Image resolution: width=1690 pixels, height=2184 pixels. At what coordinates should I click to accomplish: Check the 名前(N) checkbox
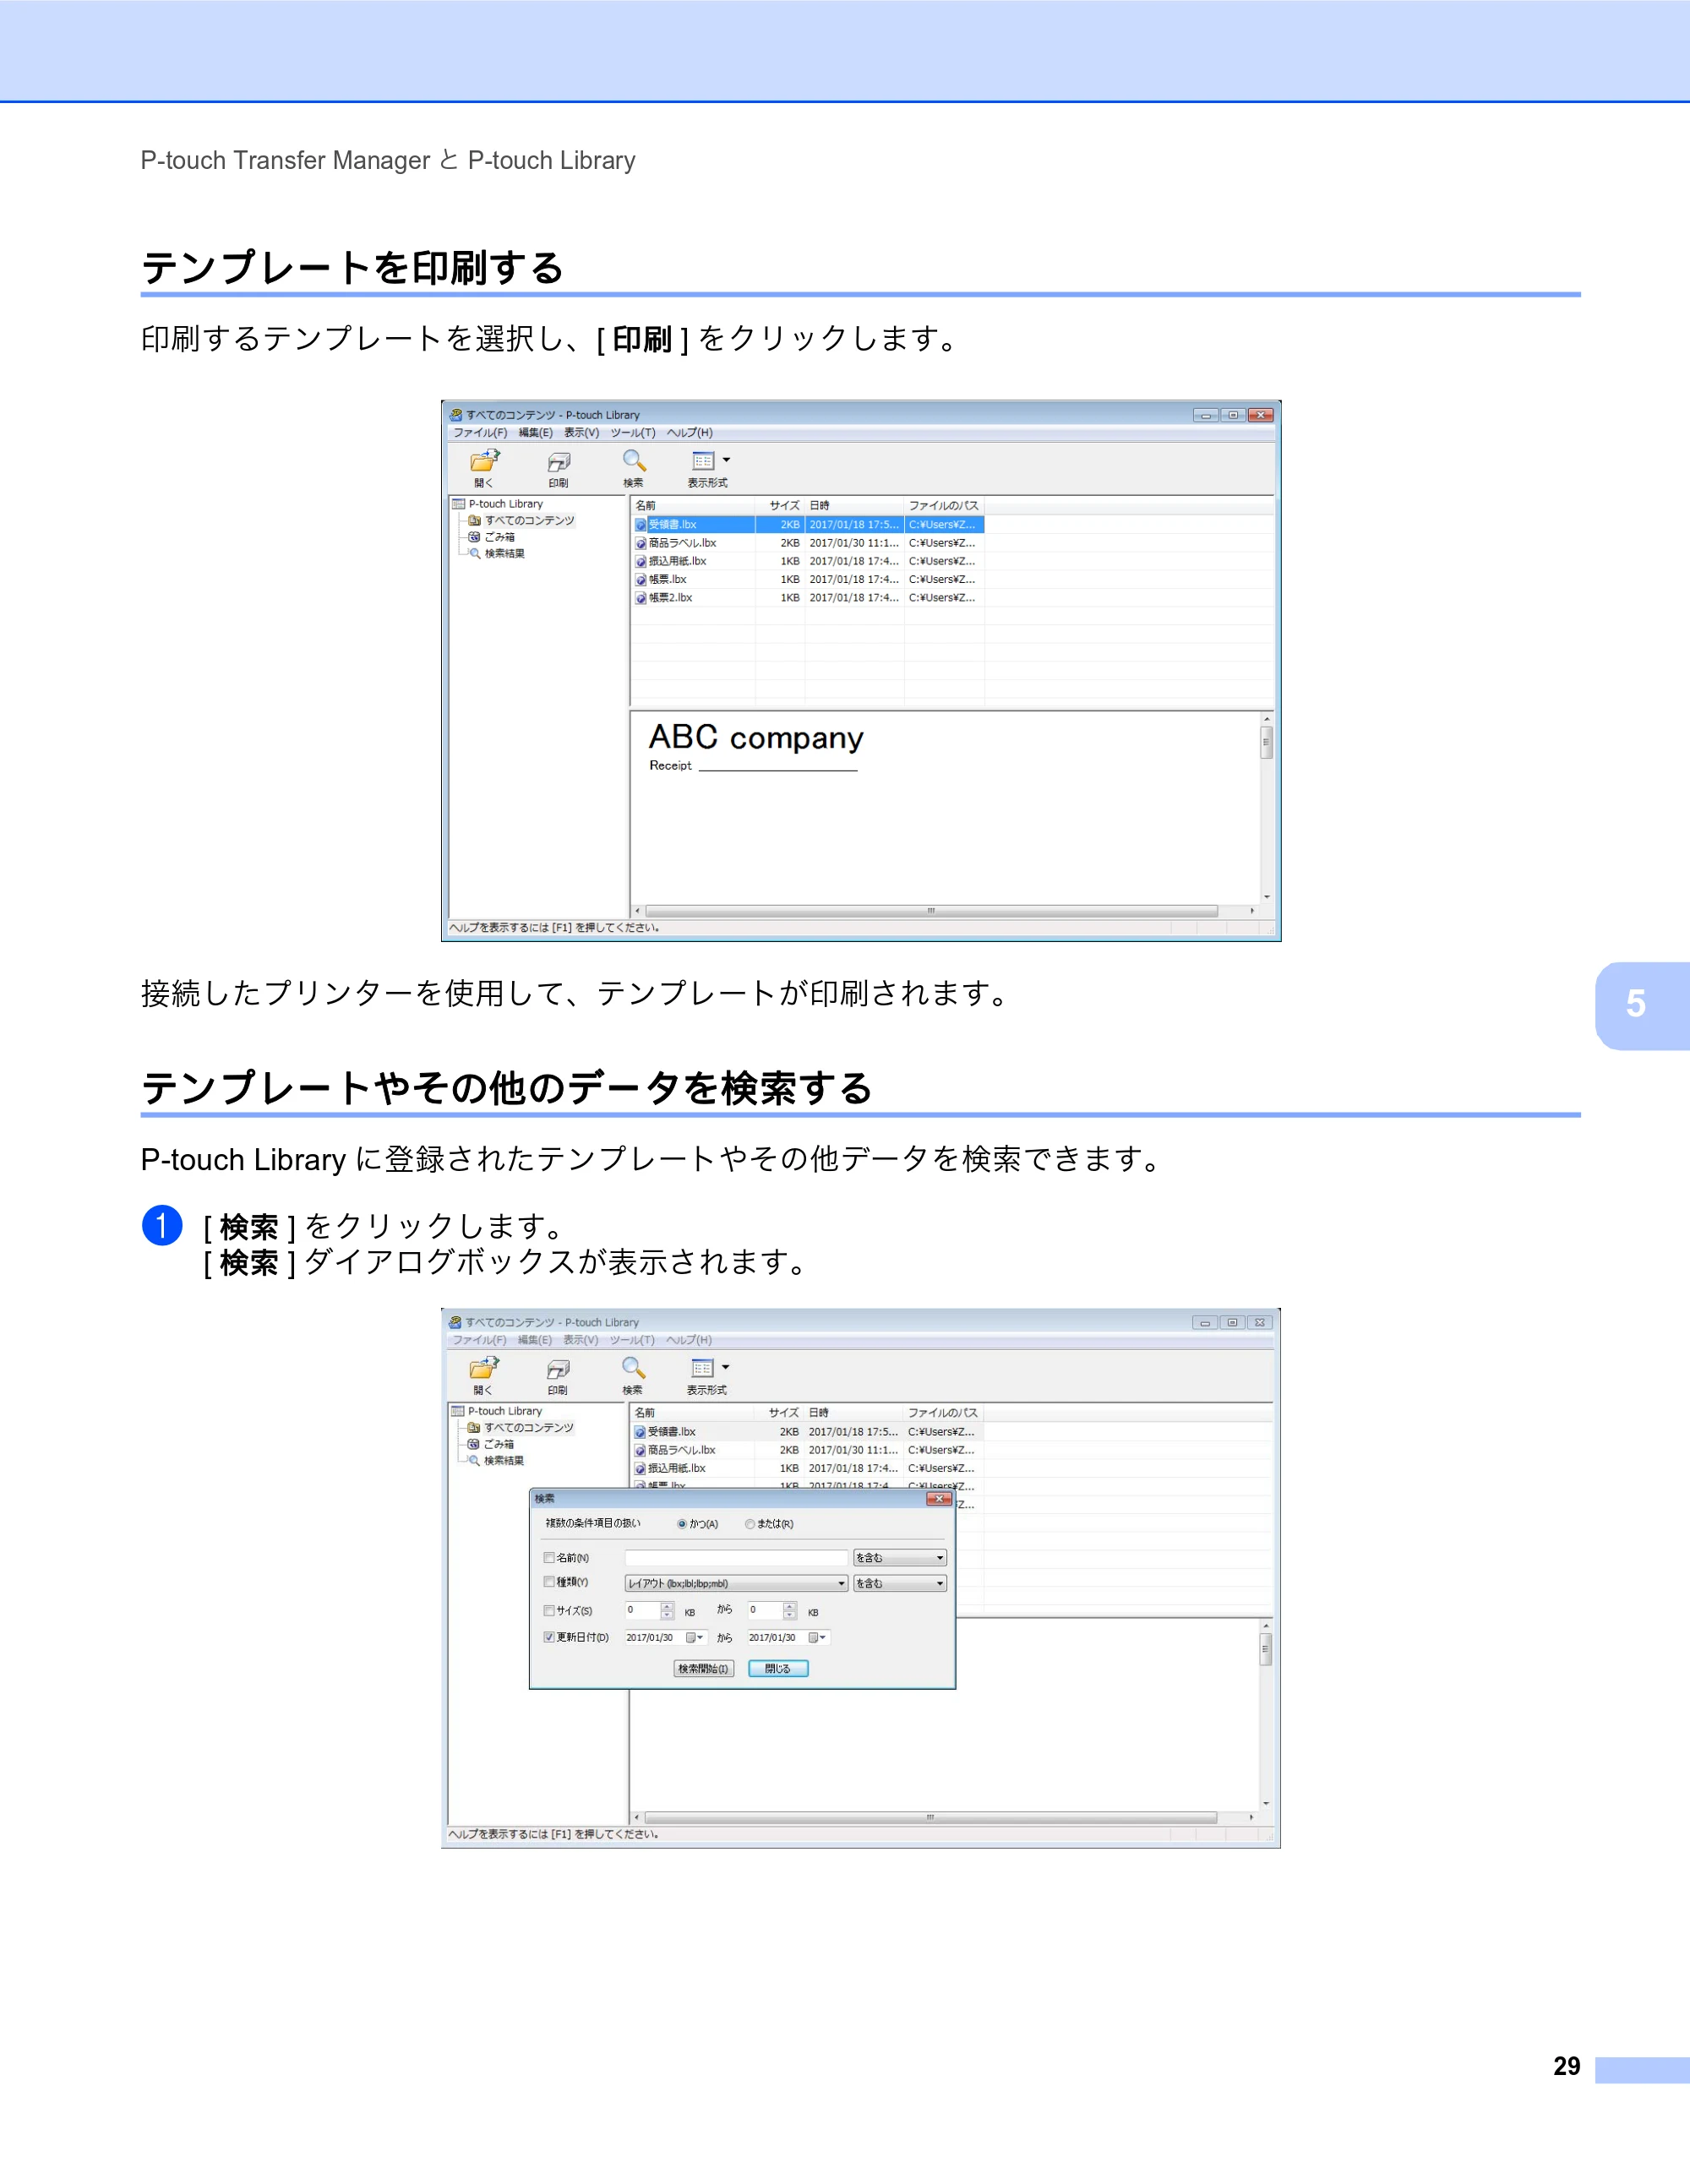coord(549,1557)
